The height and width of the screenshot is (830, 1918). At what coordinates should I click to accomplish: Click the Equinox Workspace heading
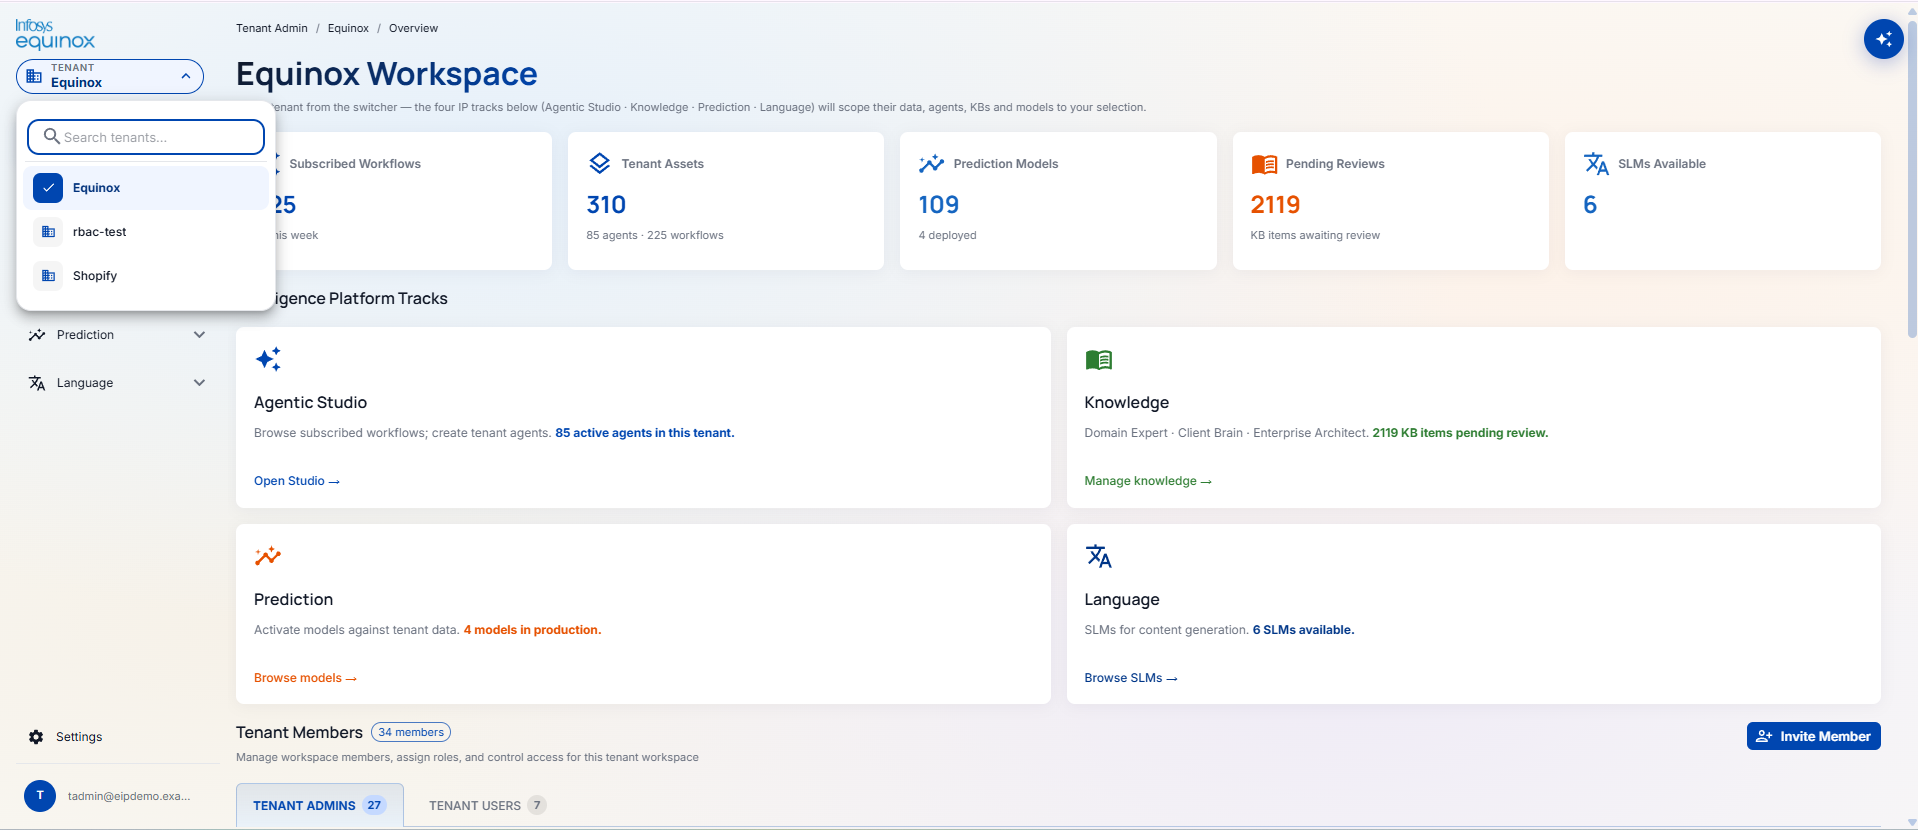[387, 74]
